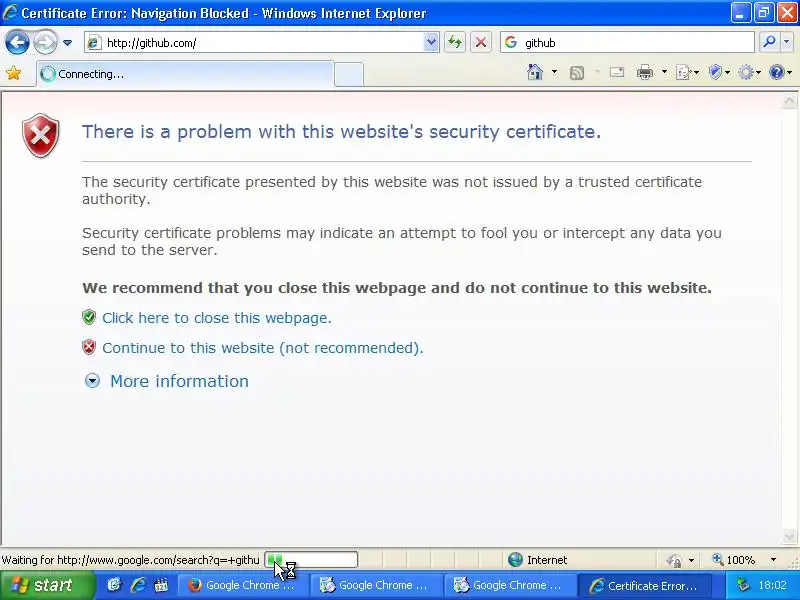The image size is (800, 600).
Task: Select the 'Certificate Error...' taskbar button
Action: (644, 585)
